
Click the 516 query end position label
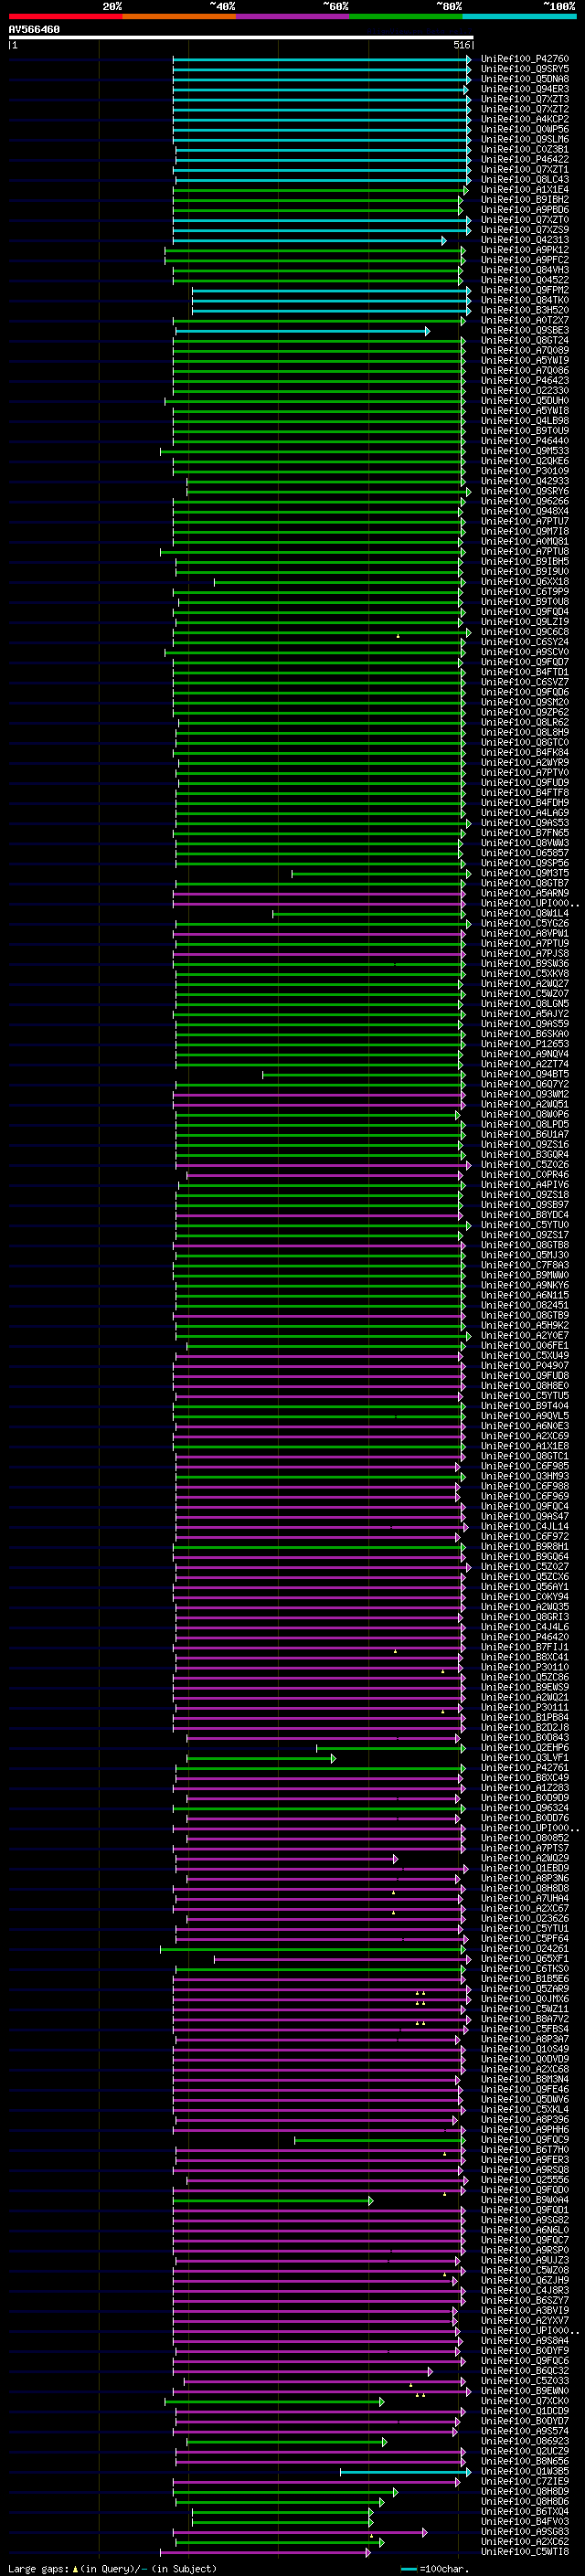tap(461, 45)
